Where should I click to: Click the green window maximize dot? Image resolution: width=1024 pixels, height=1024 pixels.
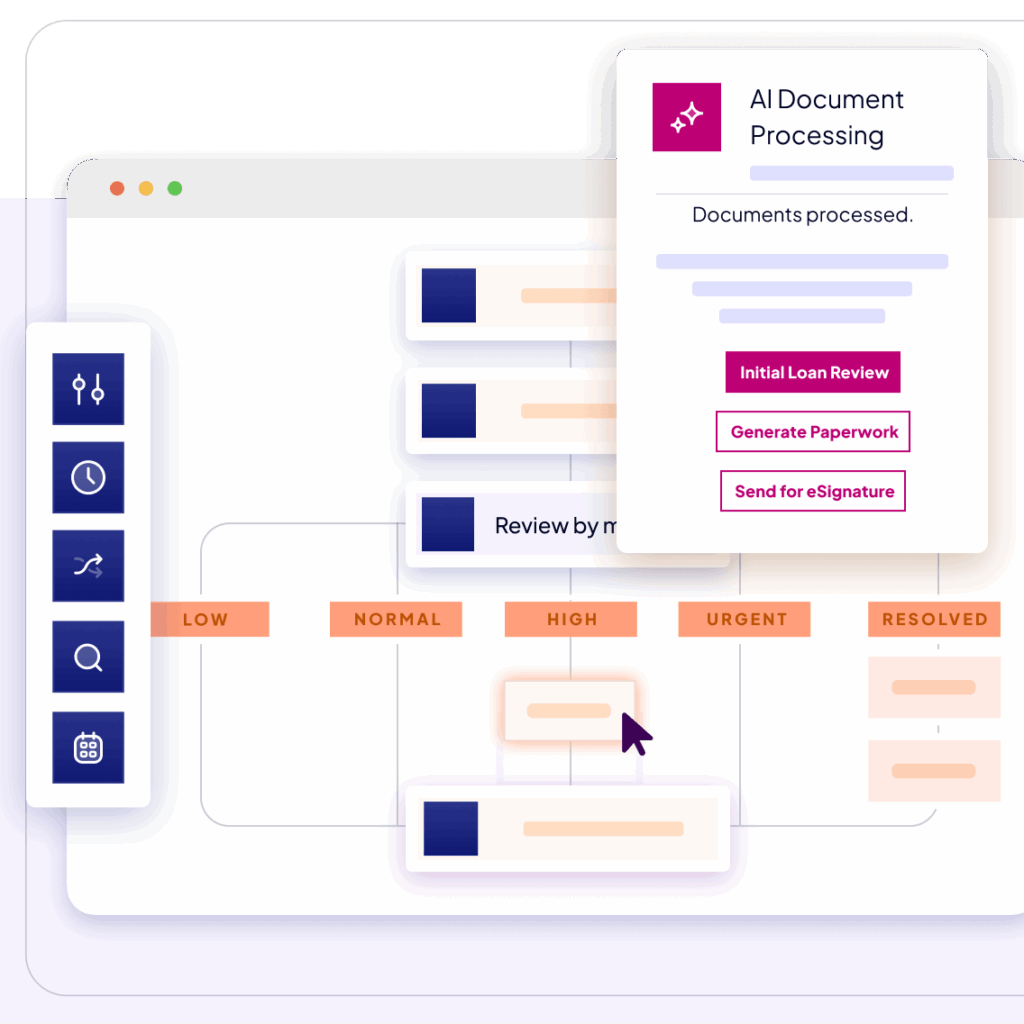pyautogui.click(x=174, y=189)
